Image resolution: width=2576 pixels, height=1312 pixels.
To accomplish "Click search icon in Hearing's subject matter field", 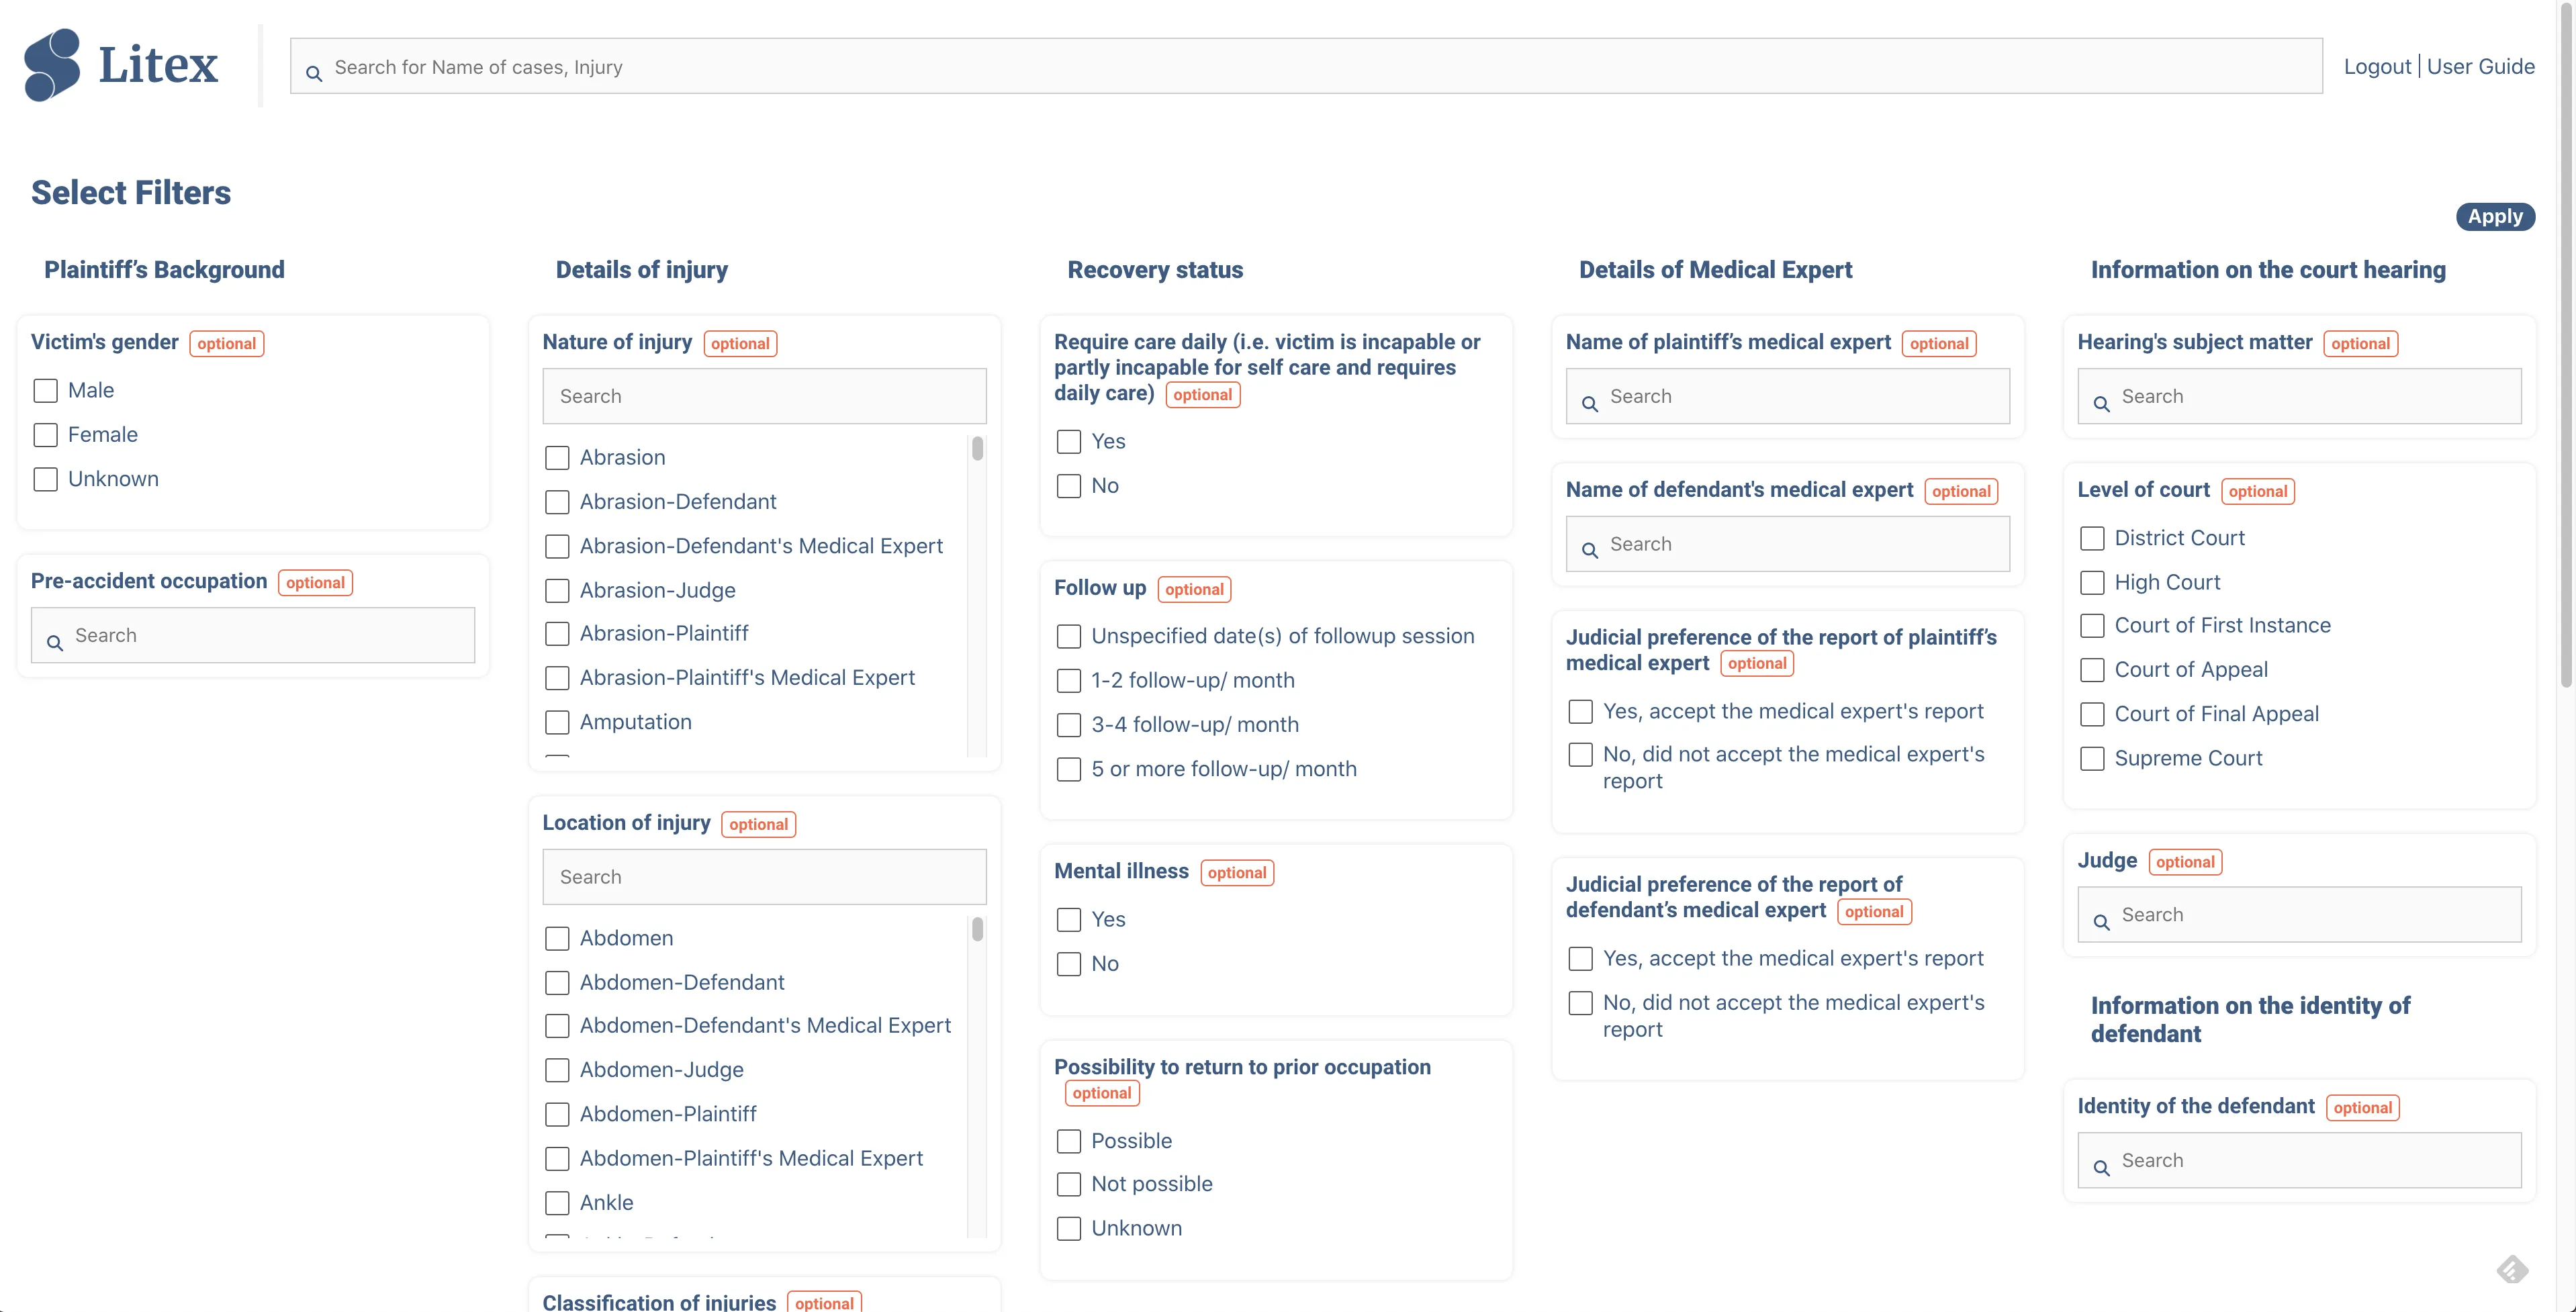I will (2102, 403).
